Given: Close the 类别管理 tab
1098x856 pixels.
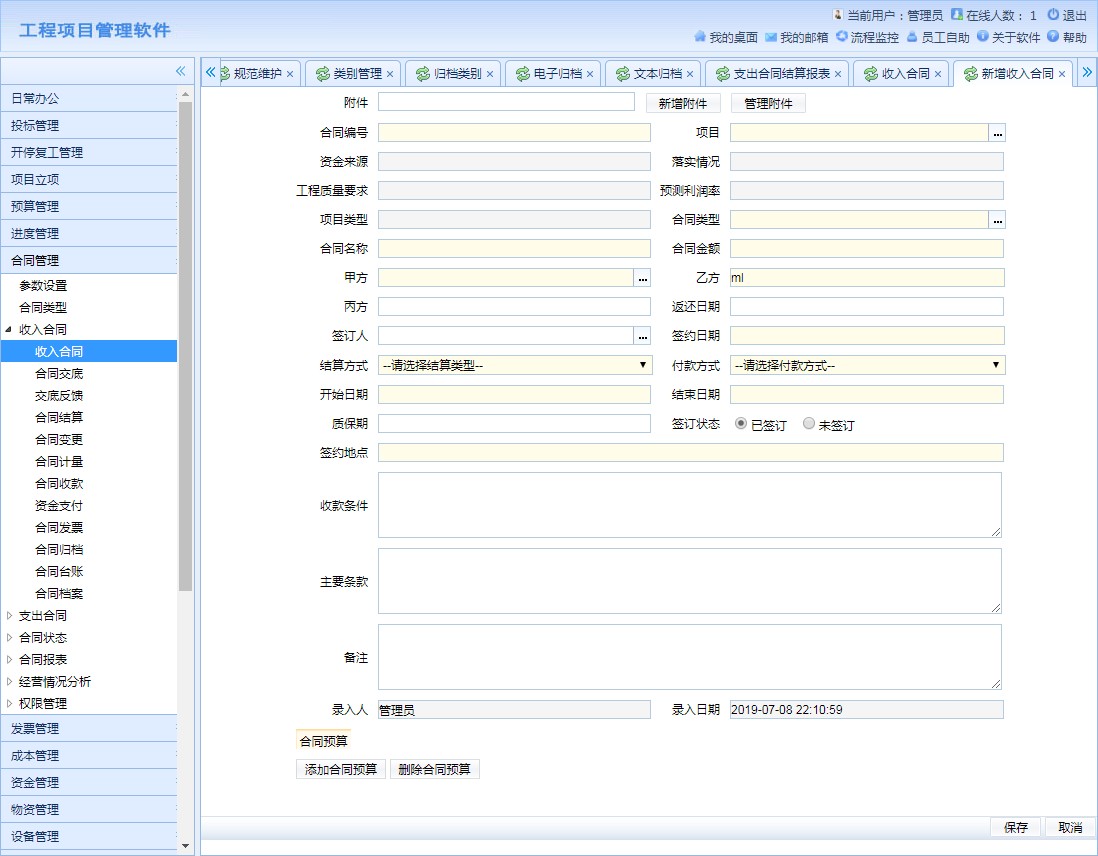Looking at the screenshot, I should (x=389, y=74).
